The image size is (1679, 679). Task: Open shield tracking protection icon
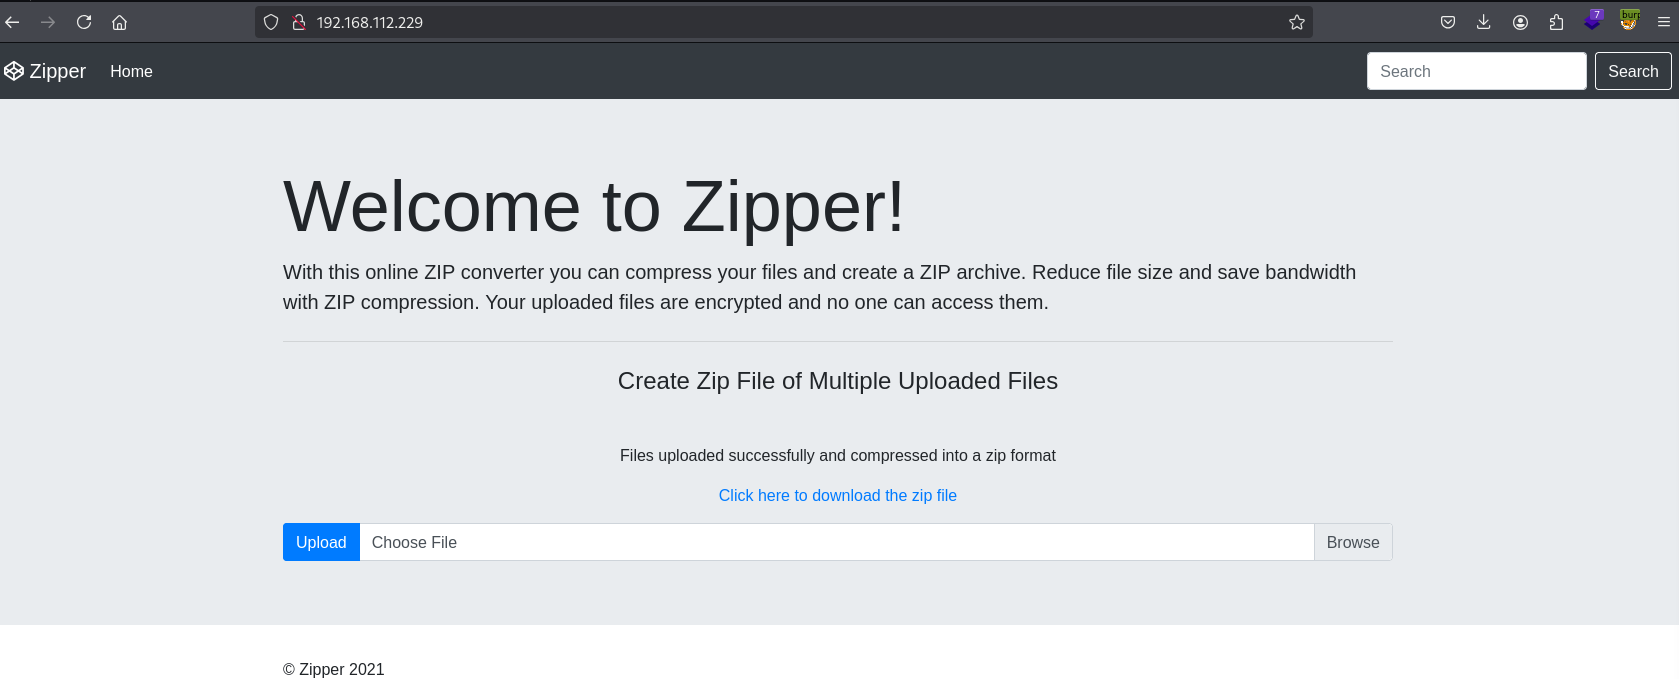tap(271, 22)
